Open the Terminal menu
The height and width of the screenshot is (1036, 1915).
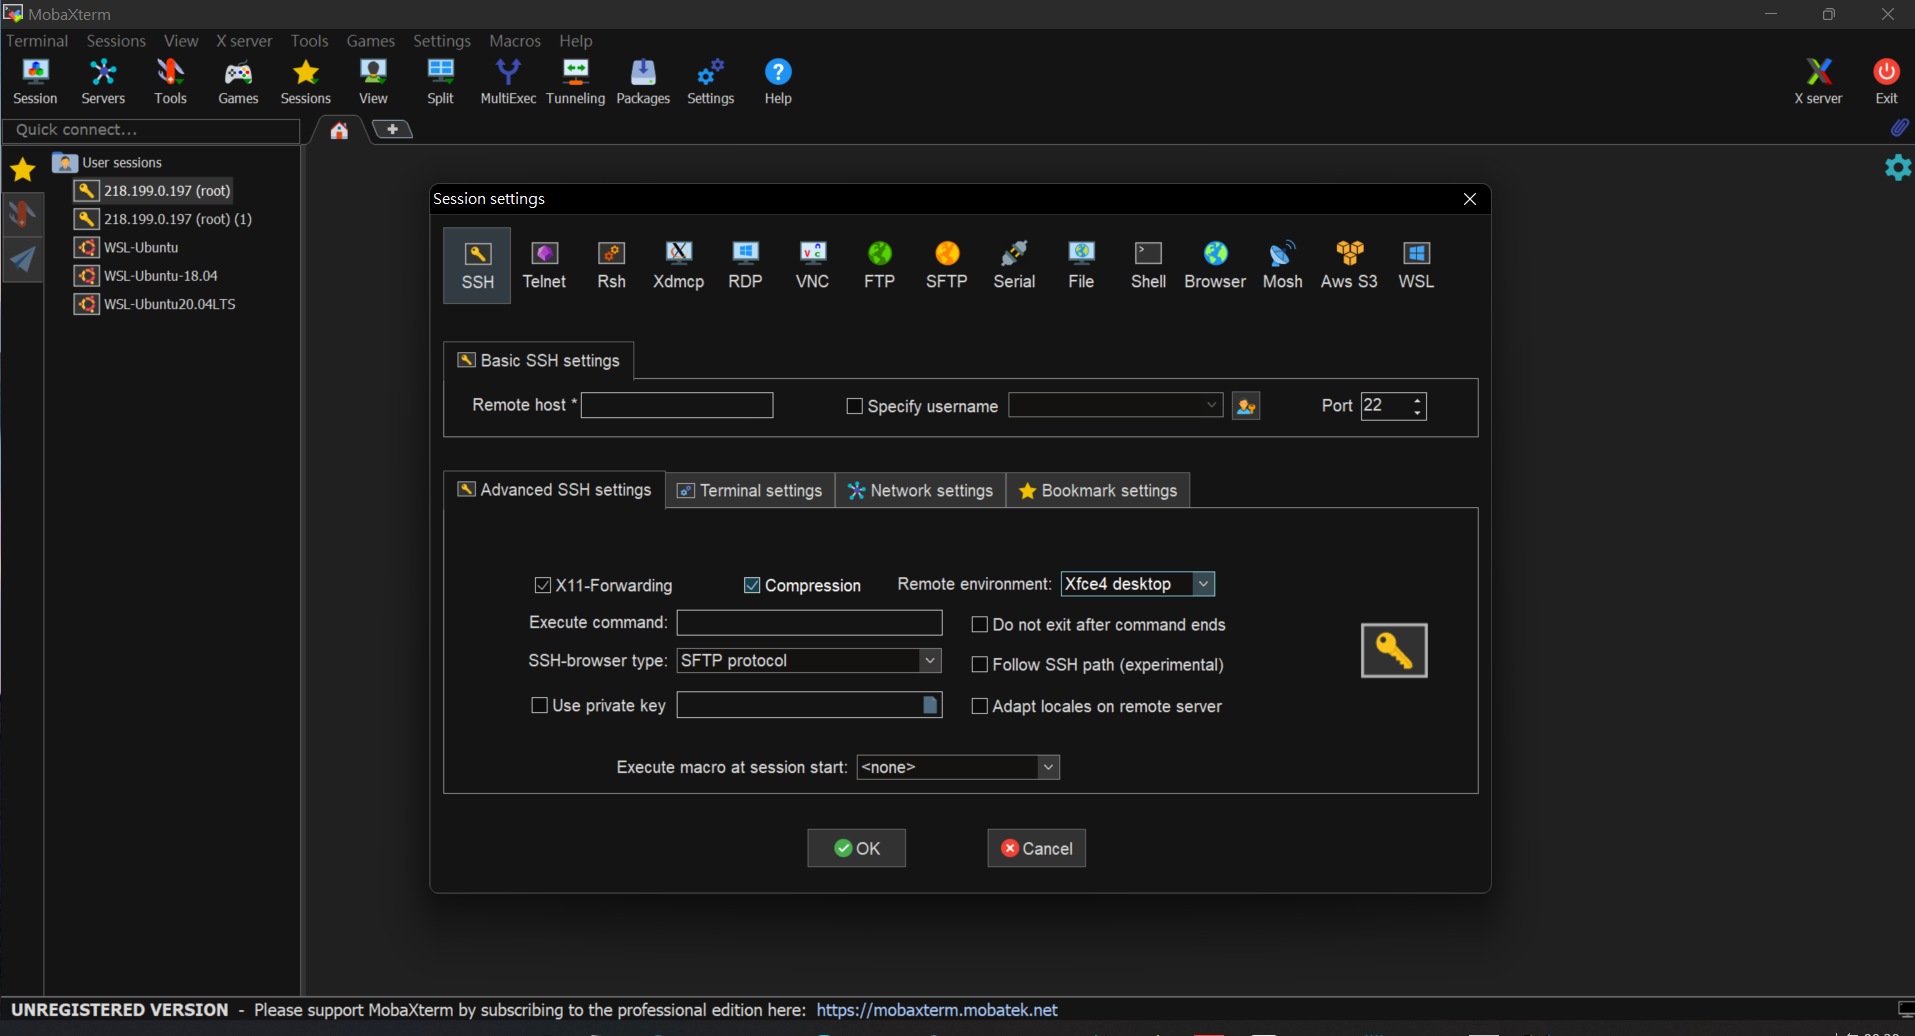pos(37,41)
